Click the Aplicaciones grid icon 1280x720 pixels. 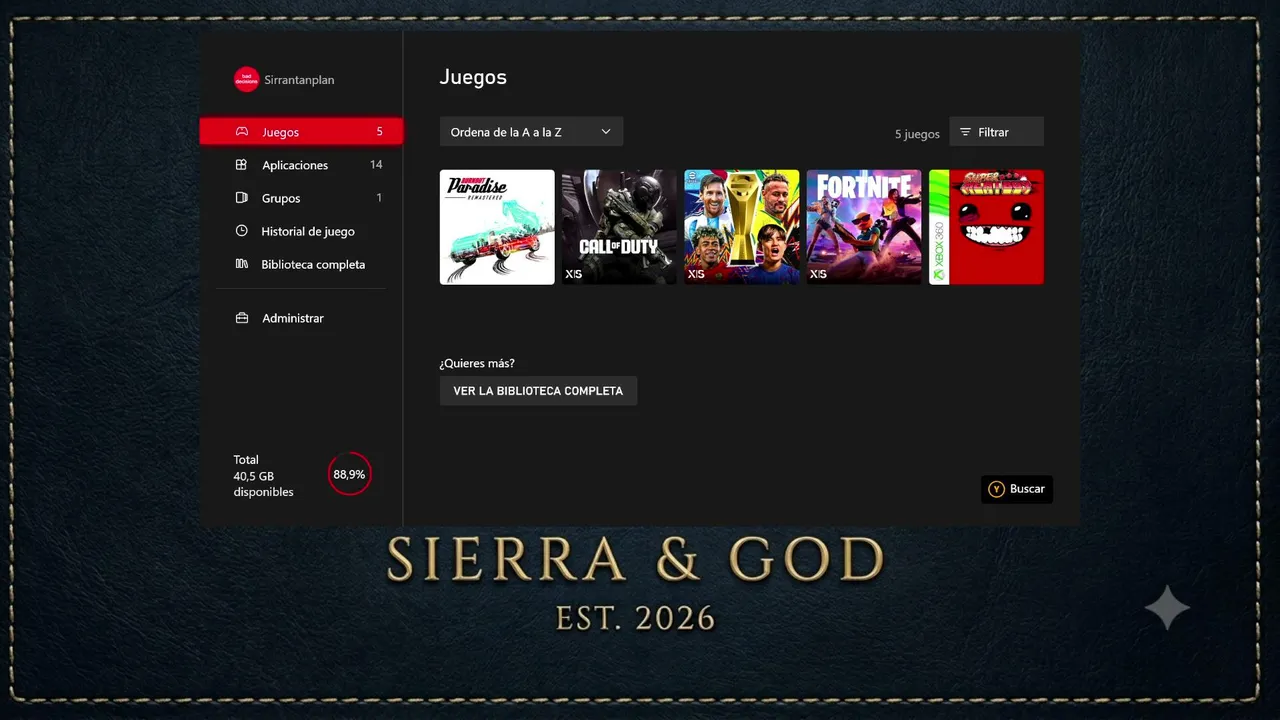pos(241,165)
